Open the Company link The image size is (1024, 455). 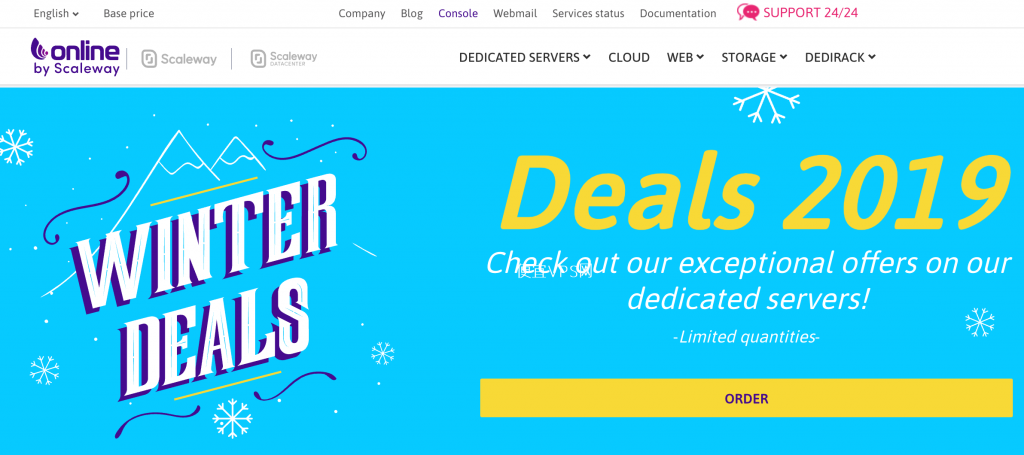tap(362, 13)
